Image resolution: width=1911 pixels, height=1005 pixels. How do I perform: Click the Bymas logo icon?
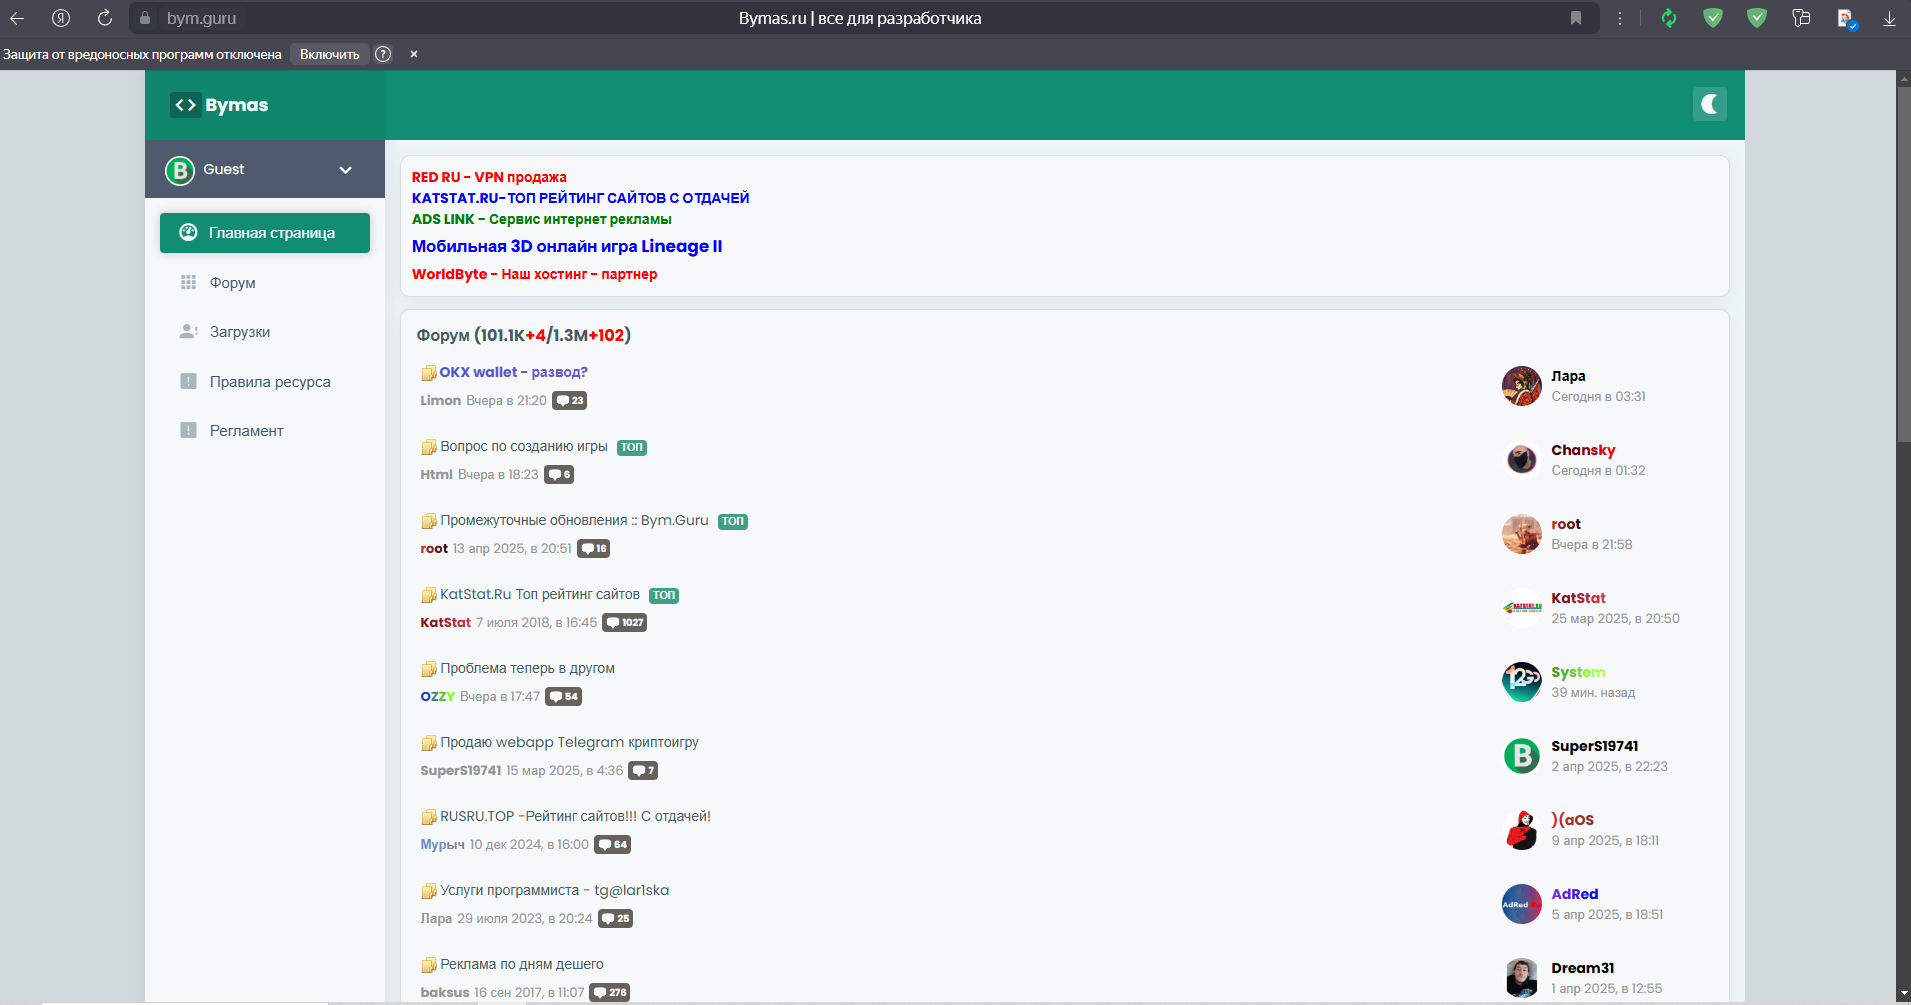click(x=186, y=105)
